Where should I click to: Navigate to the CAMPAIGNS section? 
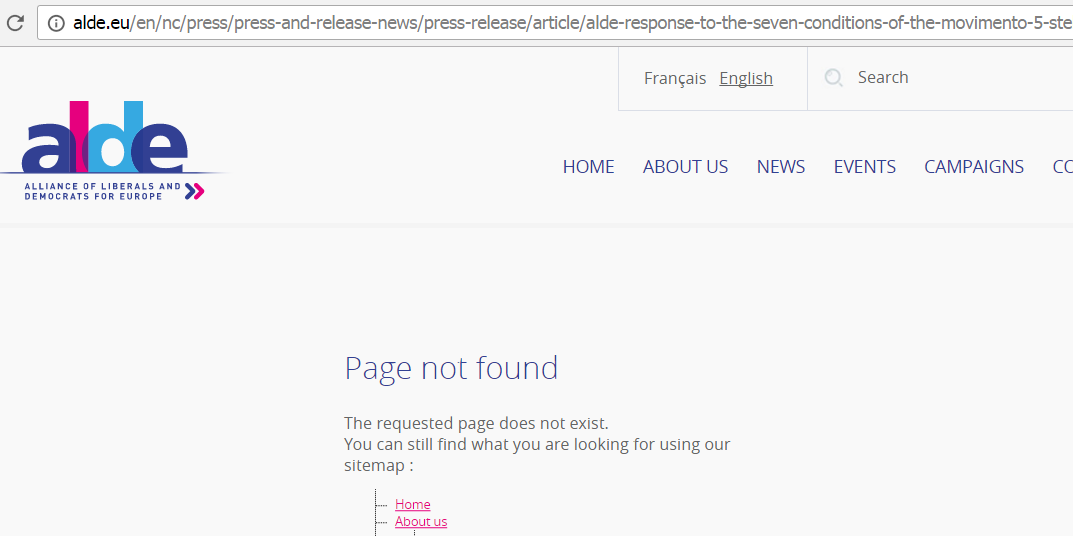973,167
